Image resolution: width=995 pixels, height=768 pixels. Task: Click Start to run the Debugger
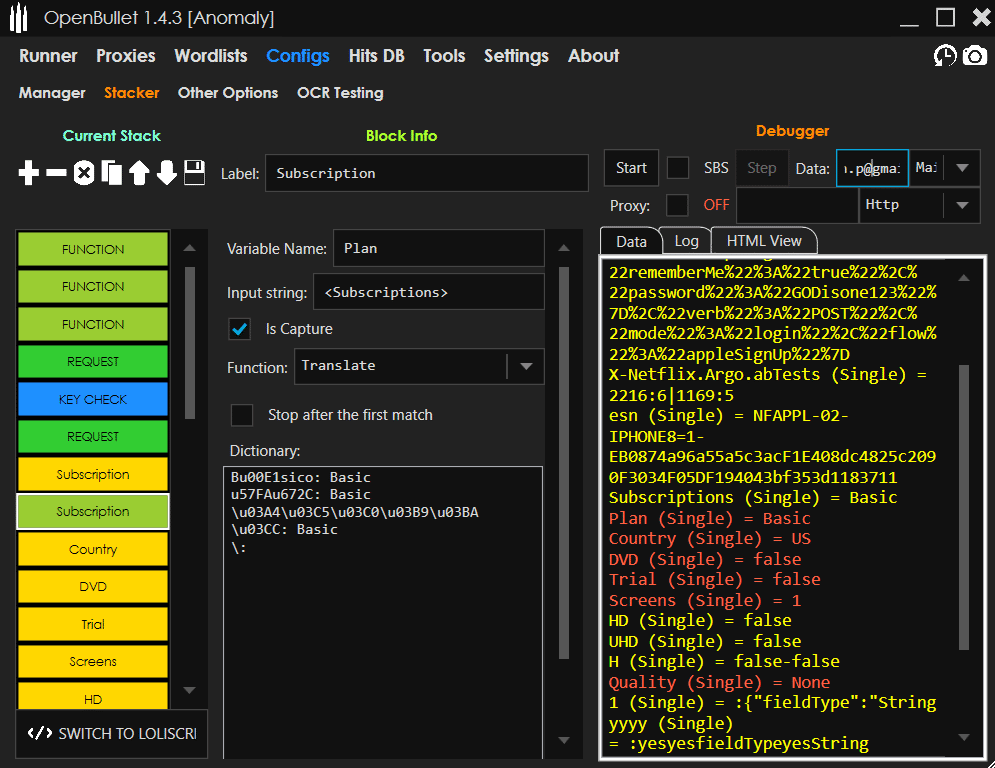coord(631,168)
